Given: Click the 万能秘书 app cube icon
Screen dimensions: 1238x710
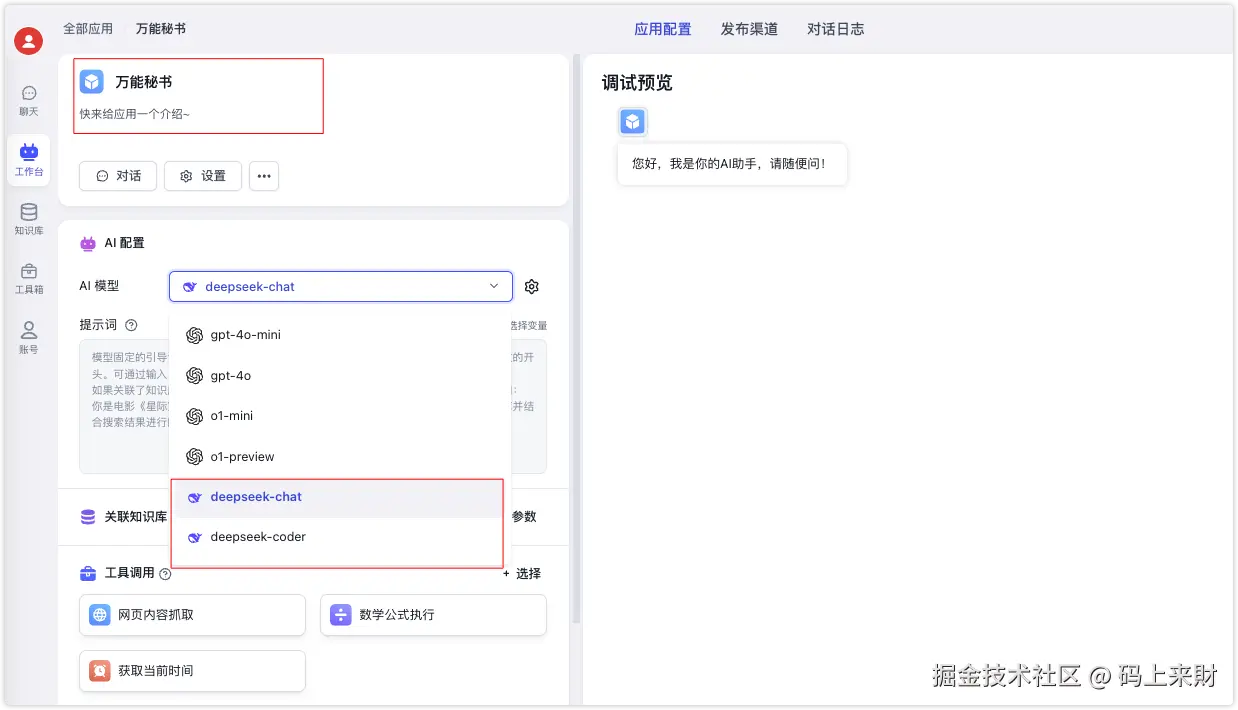Looking at the screenshot, I should tap(92, 82).
